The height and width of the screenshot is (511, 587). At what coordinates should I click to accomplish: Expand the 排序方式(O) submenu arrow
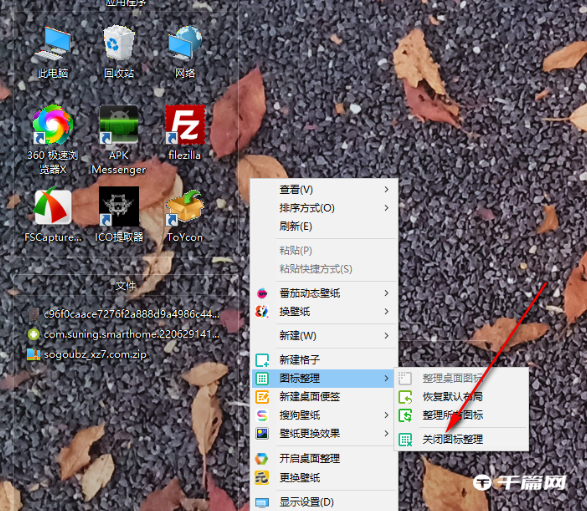[x=386, y=208]
